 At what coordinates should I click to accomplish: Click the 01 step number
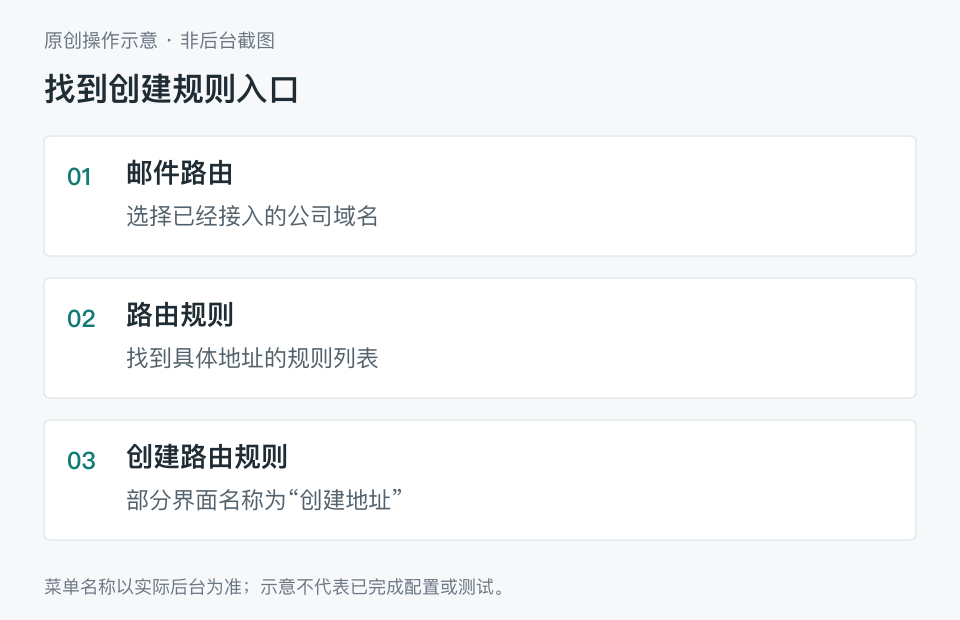pos(79,177)
